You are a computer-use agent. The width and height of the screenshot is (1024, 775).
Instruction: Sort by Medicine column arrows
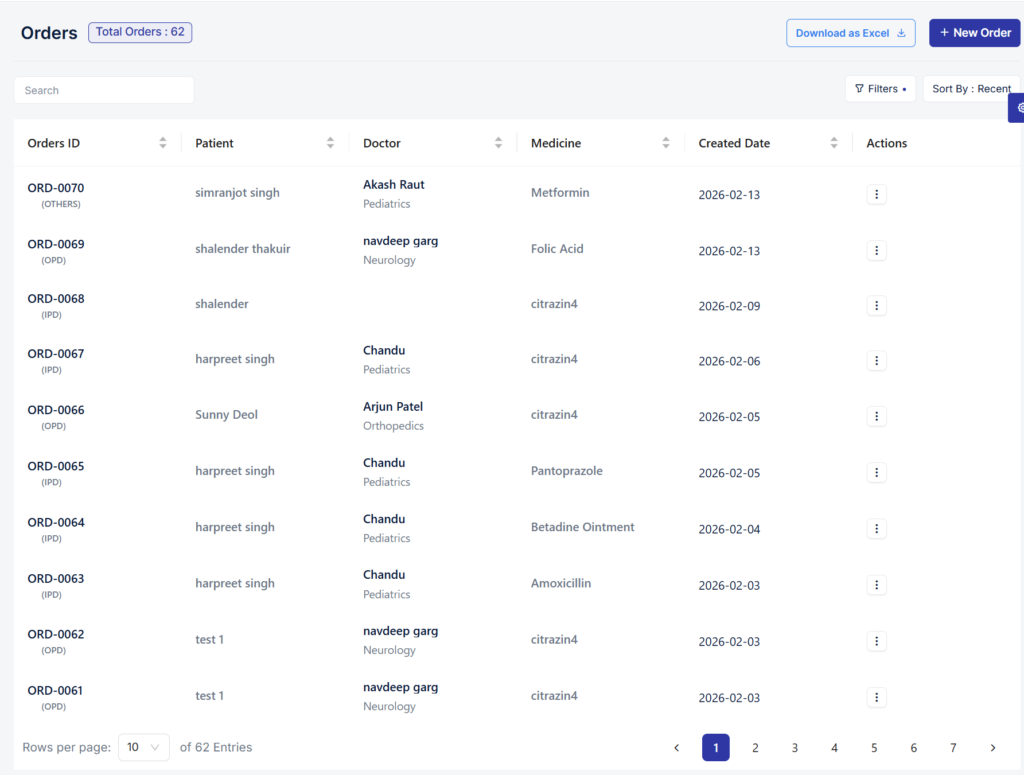665,143
